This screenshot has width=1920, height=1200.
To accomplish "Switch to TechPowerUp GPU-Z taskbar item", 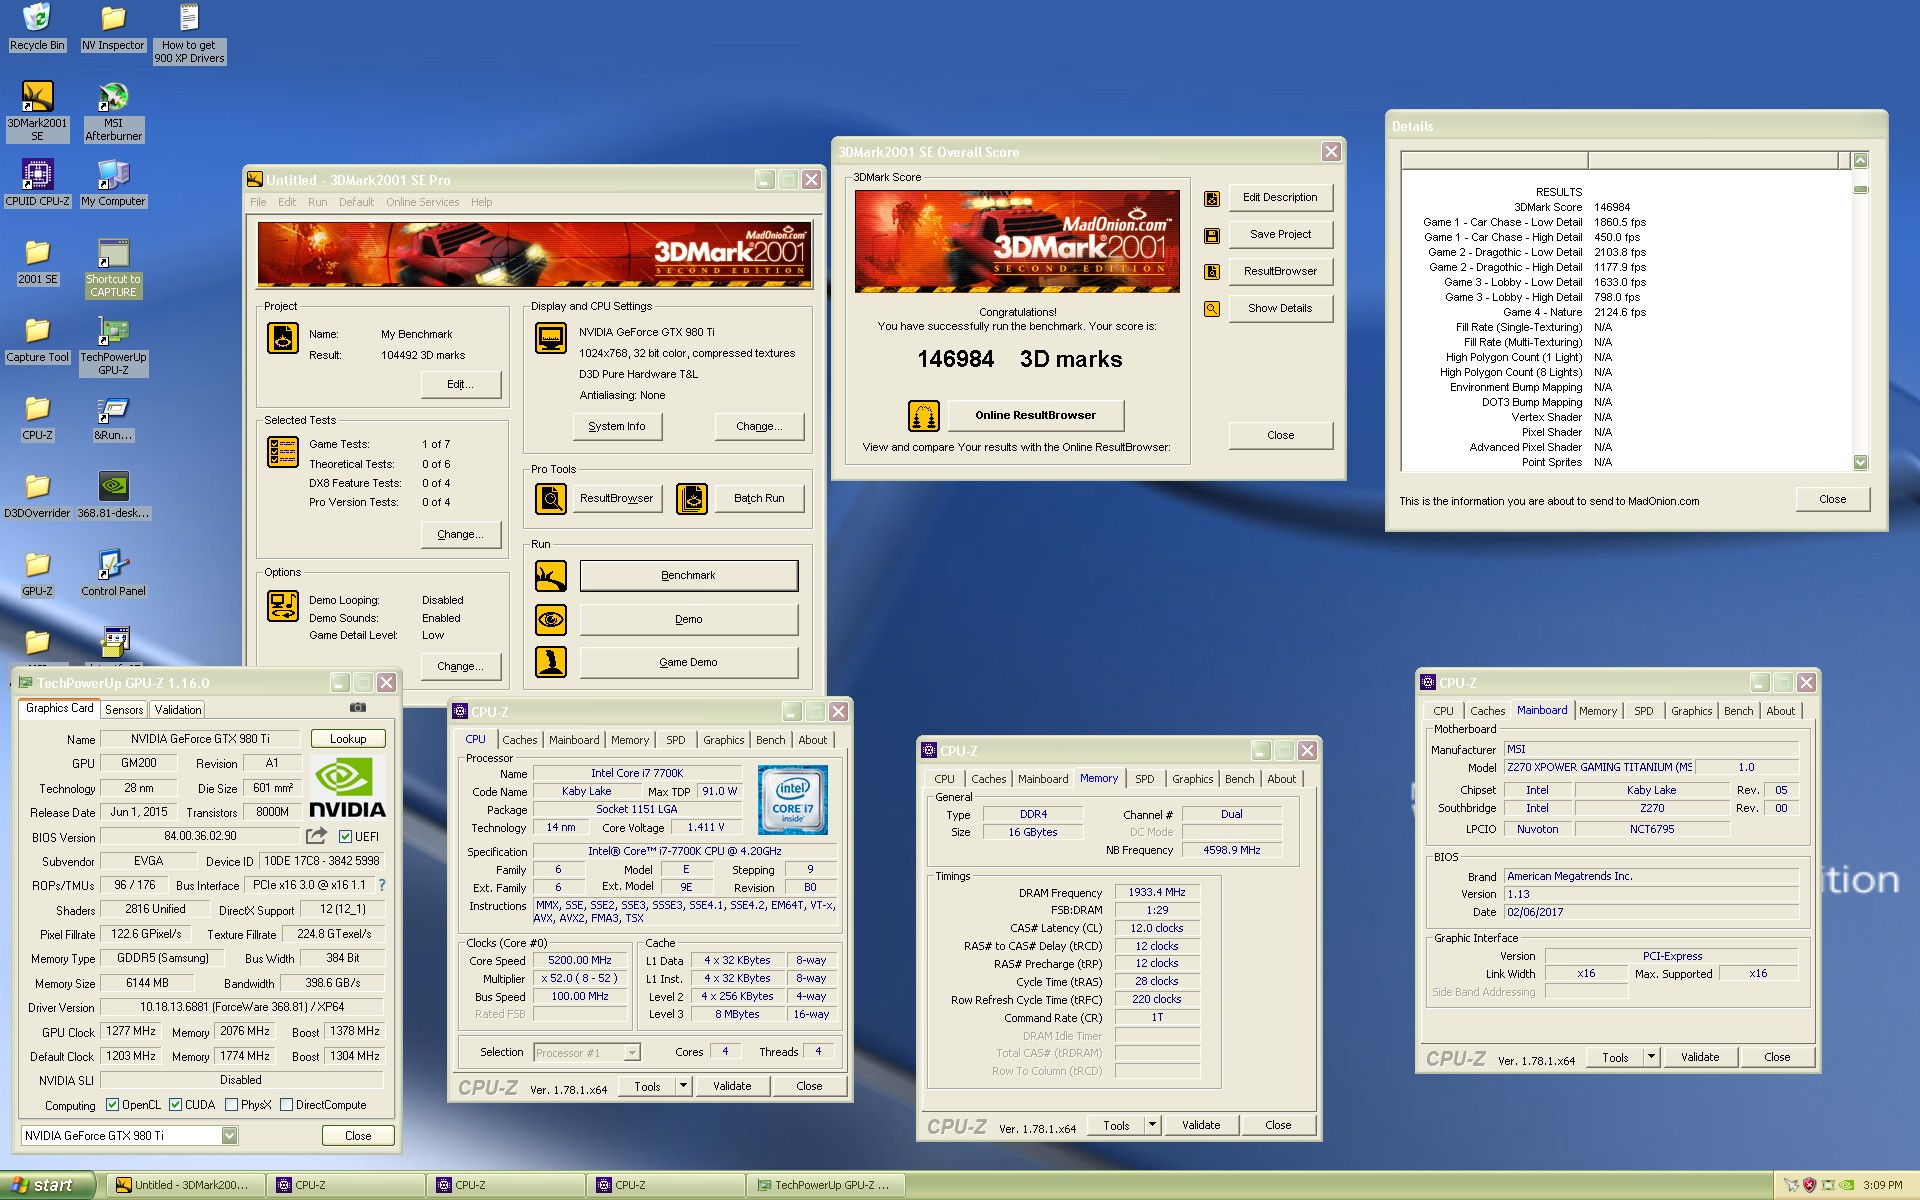I will tap(828, 1185).
